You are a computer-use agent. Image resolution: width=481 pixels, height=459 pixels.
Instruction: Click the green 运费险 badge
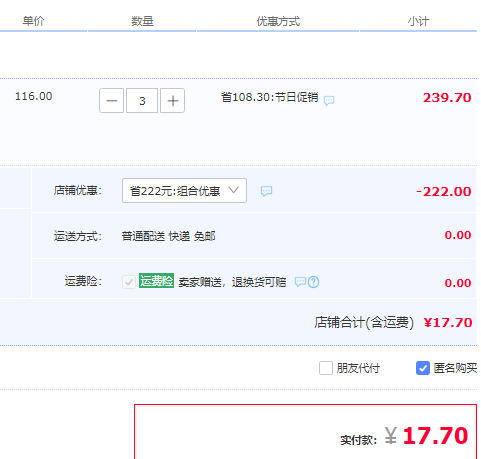pos(156,281)
